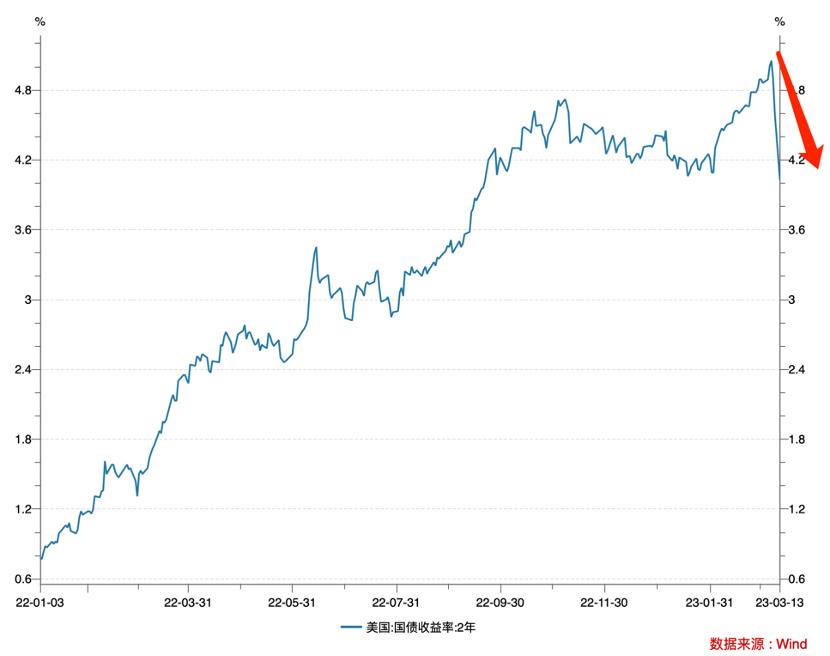Click the 4.8 label on the left y-axis
Screen dimensions: 830x656
pyautogui.click(x=23, y=90)
